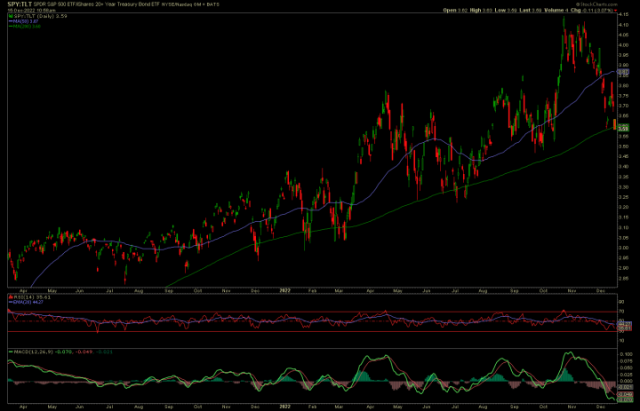Click the SPY:TLT ticker symbol title
This screenshot has width=640, height=411.
21,5
